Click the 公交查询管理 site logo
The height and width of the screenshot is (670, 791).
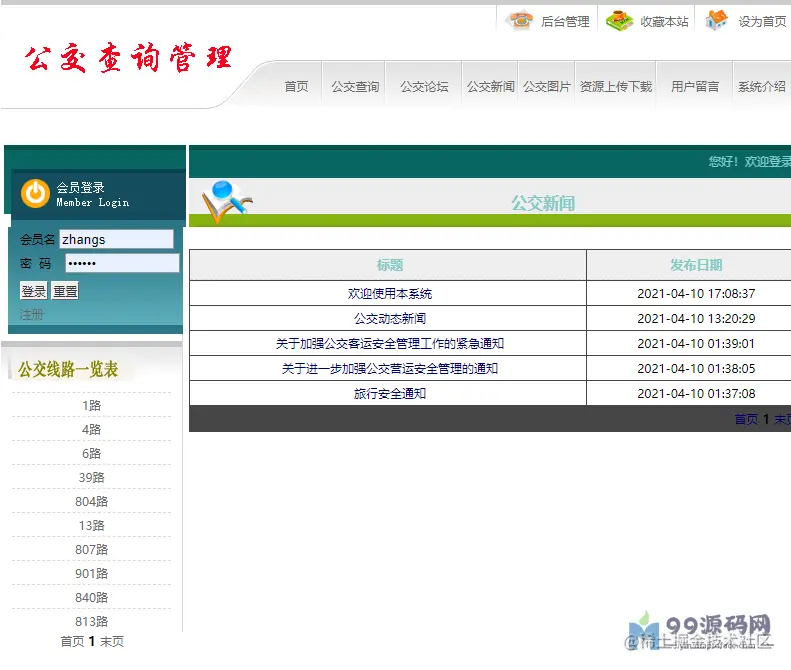[128, 58]
